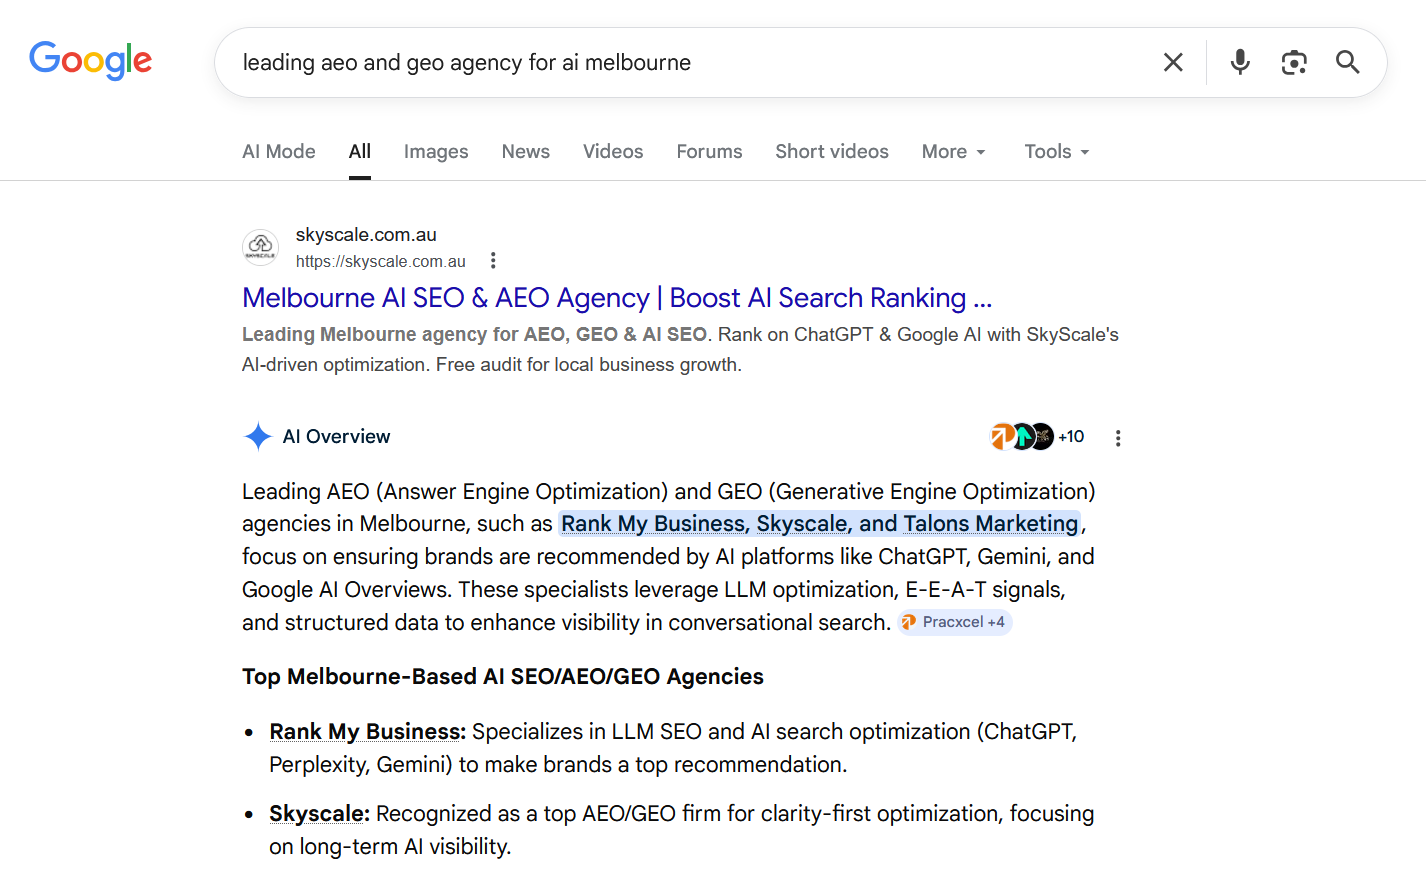
Task: Open the Forums tab
Action: click(709, 152)
